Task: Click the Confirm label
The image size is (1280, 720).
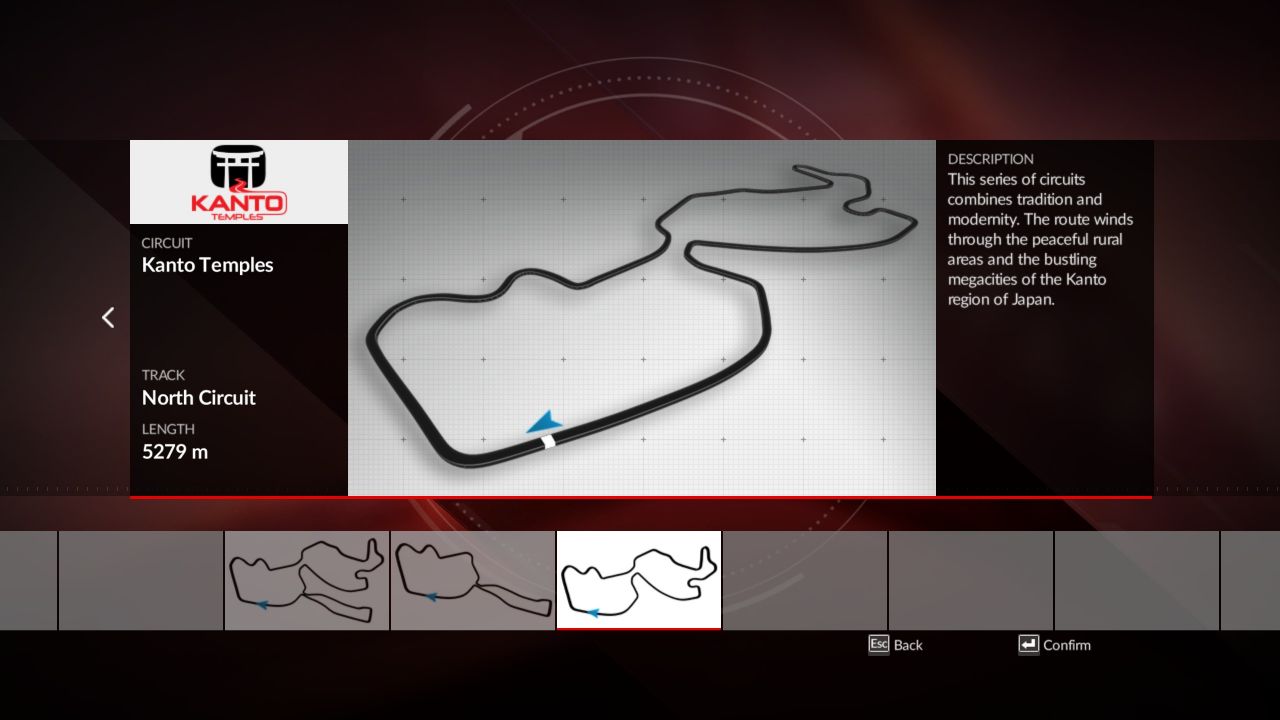Action: pyautogui.click(x=1066, y=645)
